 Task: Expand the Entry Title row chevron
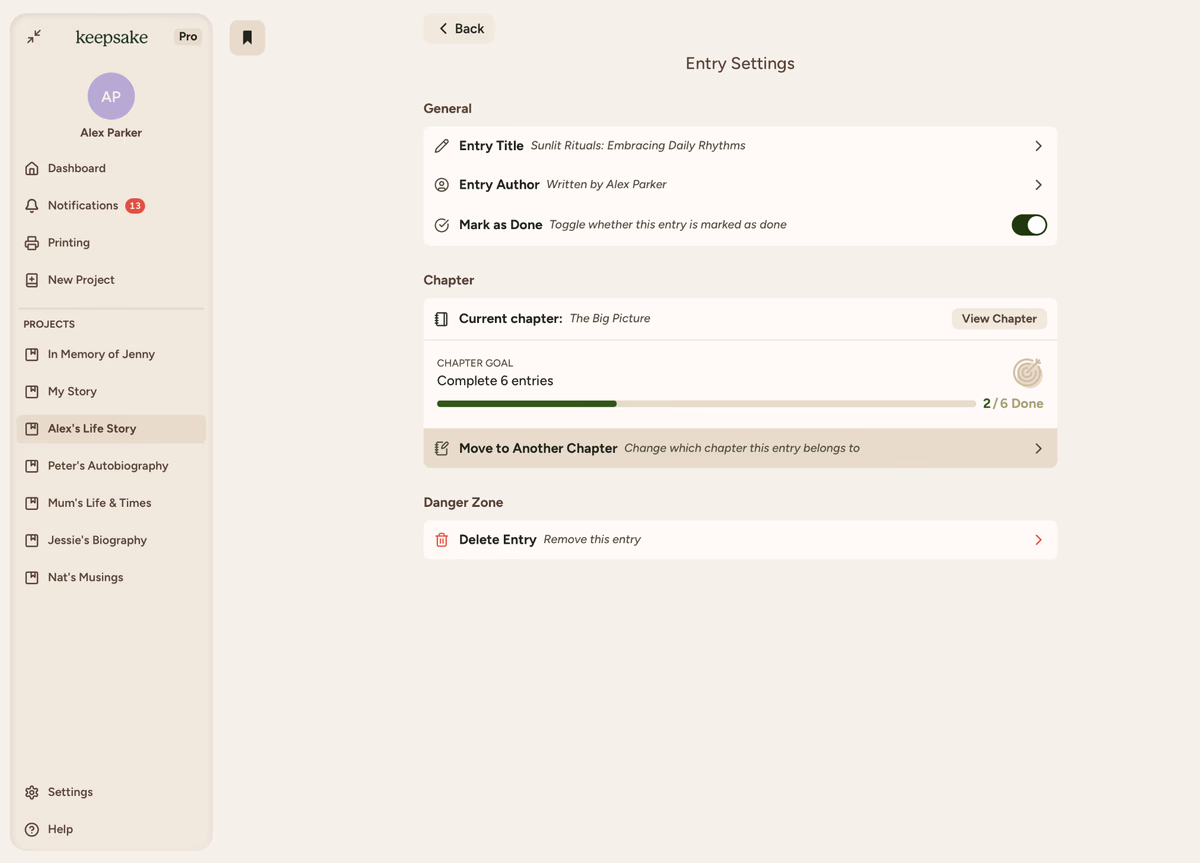[x=1038, y=146]
